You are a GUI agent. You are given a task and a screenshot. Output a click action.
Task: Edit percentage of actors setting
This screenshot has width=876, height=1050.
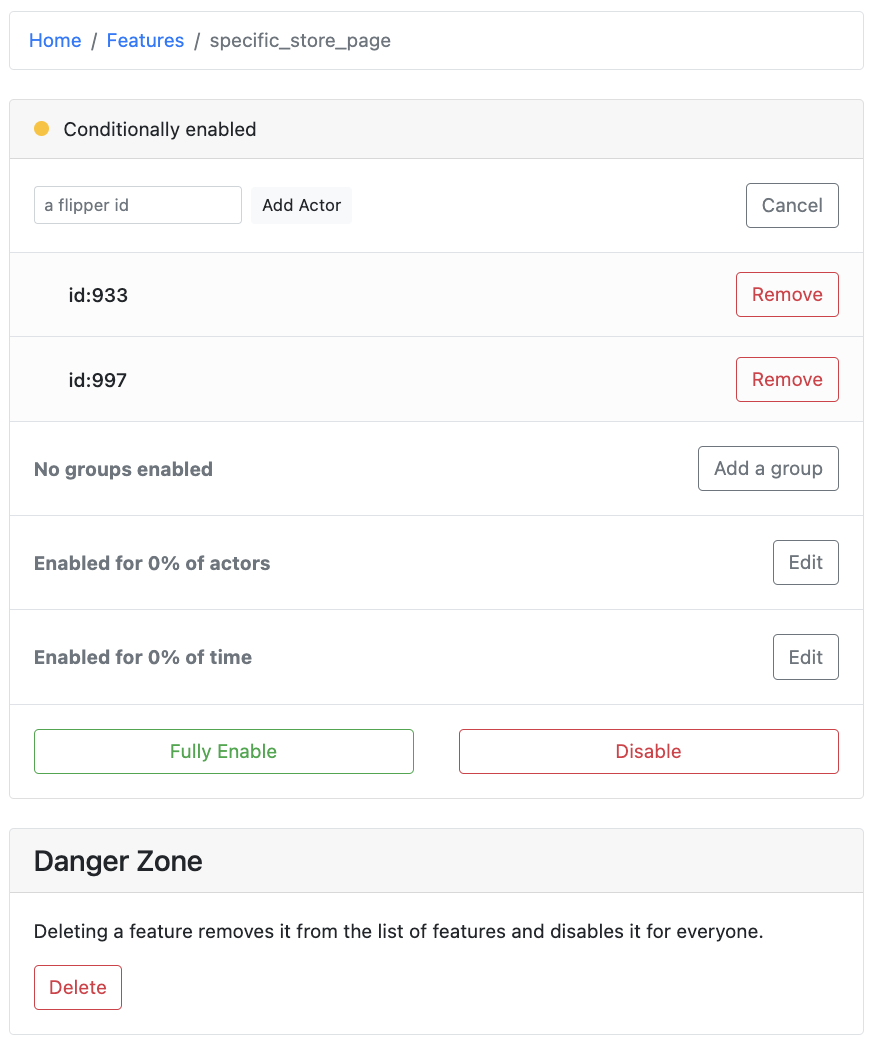(805, 563)
